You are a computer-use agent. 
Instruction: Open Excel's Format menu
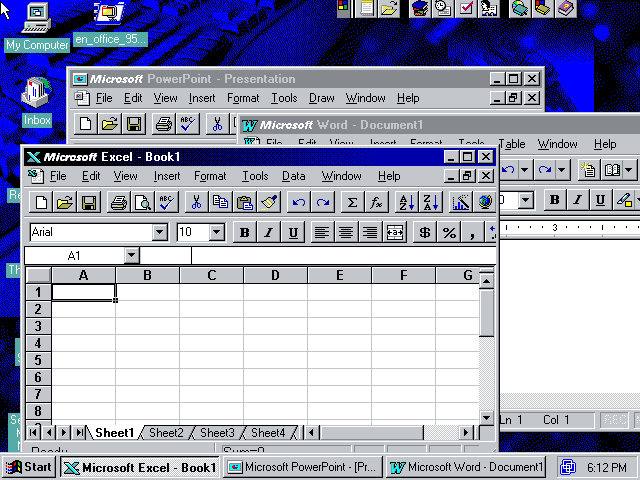click(210, 176)
